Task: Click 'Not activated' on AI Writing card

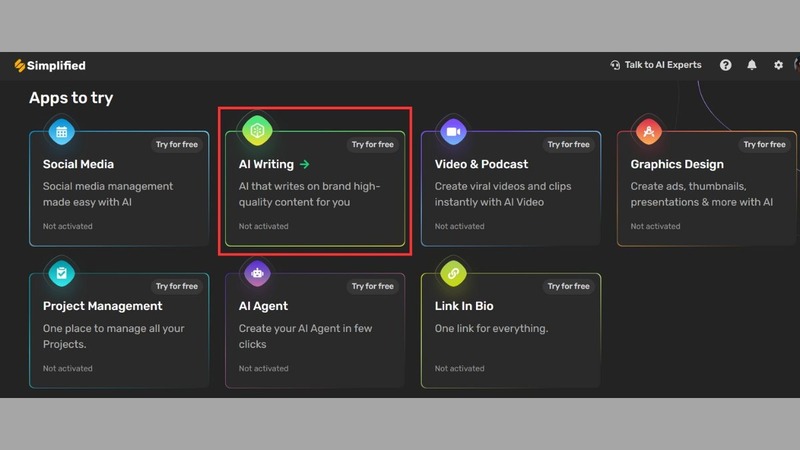Action: (263, 226)
